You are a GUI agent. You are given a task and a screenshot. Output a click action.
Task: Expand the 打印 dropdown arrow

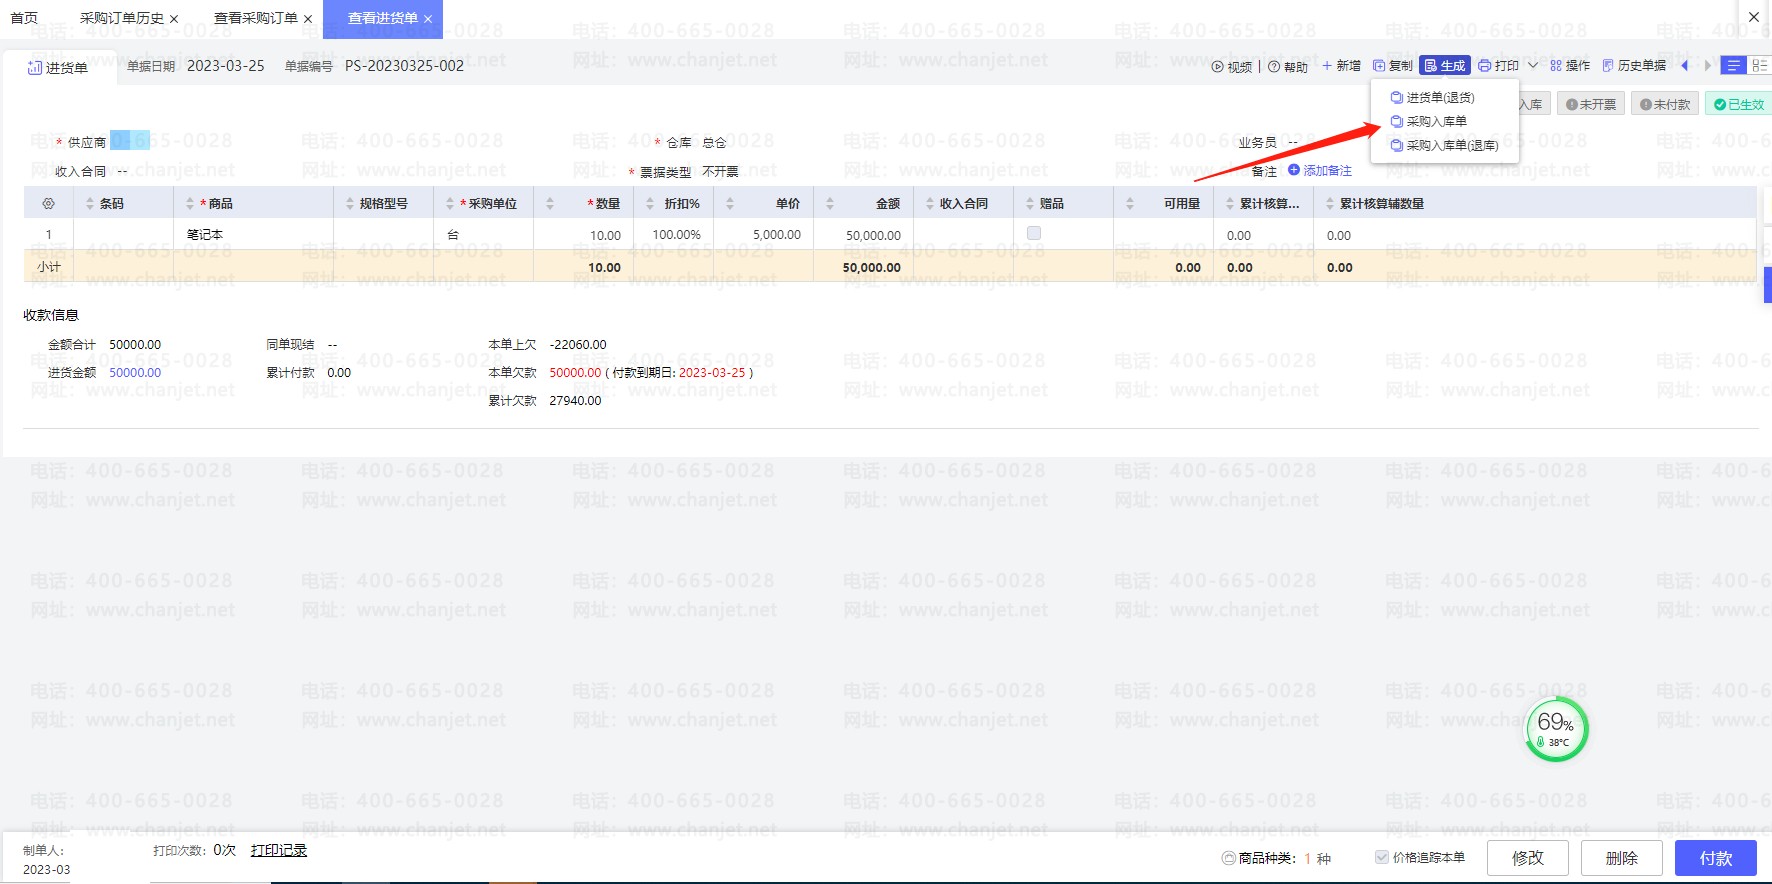1533,66
